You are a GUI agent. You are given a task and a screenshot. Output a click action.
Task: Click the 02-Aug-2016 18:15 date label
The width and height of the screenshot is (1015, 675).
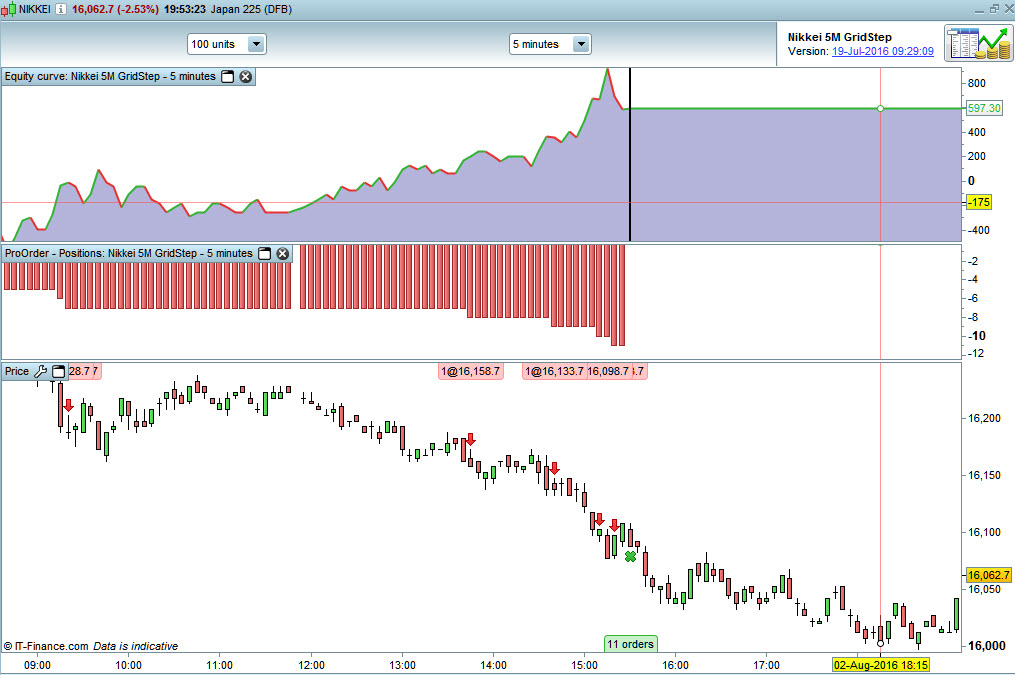click(x=880, y=665)
